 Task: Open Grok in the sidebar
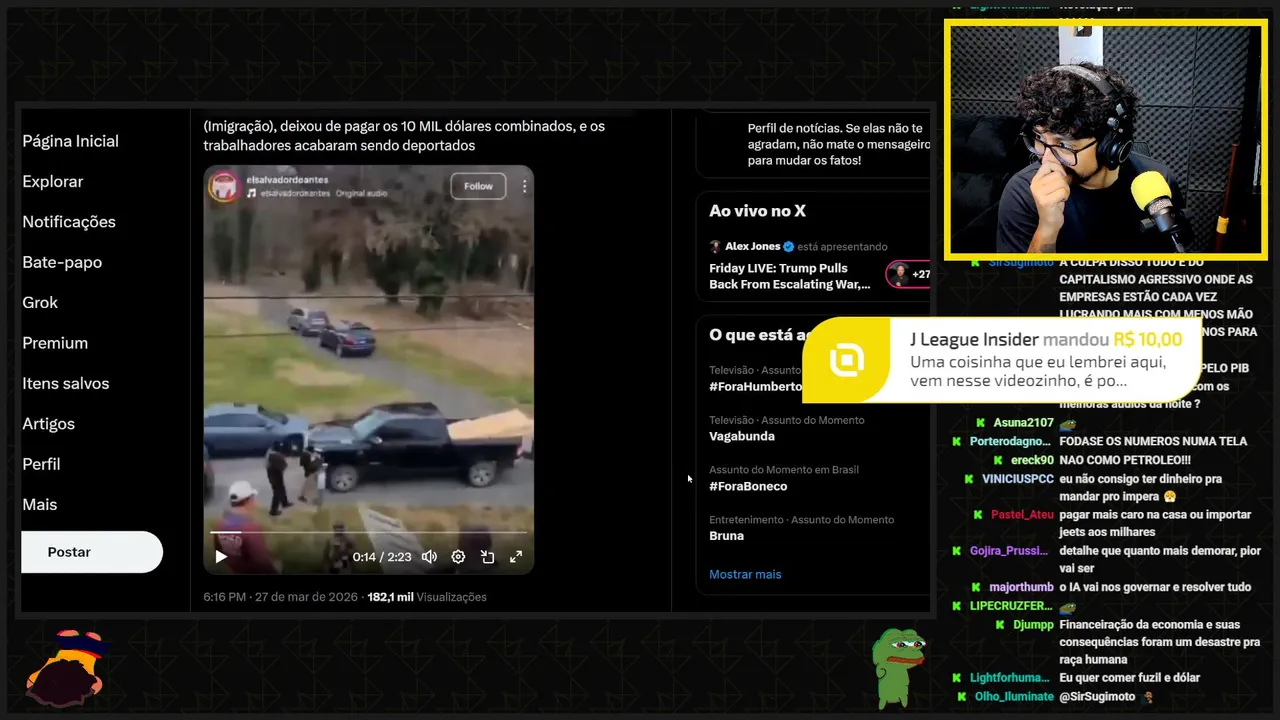[40, 302]
